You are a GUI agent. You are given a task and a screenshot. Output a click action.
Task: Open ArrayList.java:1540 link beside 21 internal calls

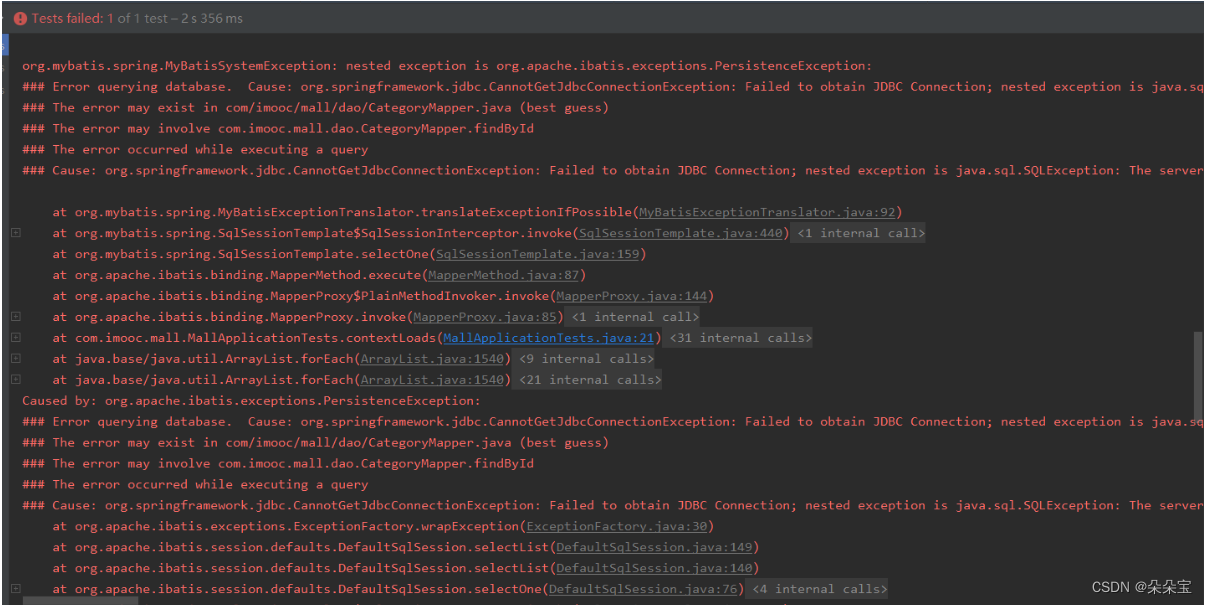pos(432,380)
